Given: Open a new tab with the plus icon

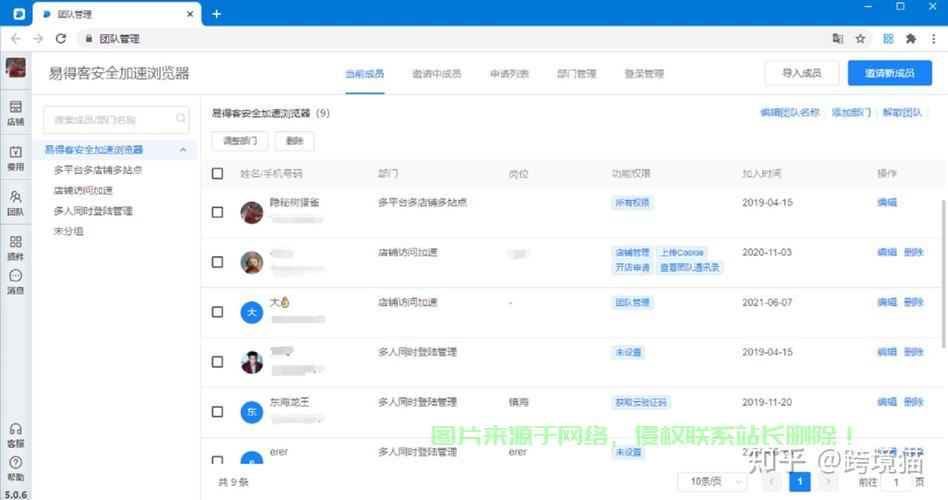Looking at the screenshot, I should pyautogui.click(x=216, y=14).
